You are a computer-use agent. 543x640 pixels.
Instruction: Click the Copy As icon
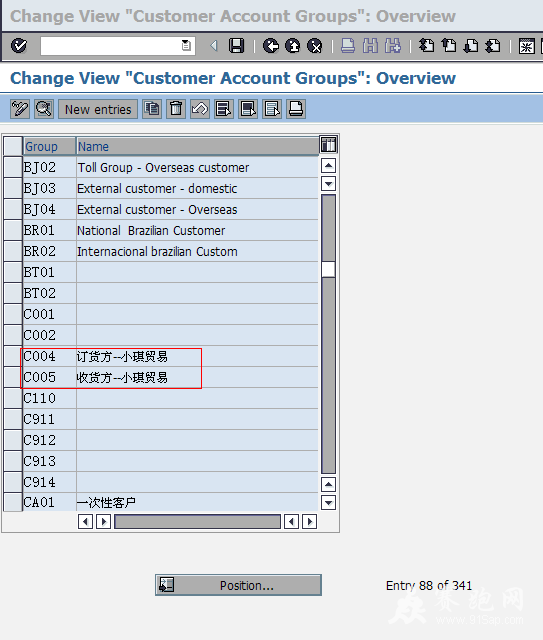[x=152, y=109]
